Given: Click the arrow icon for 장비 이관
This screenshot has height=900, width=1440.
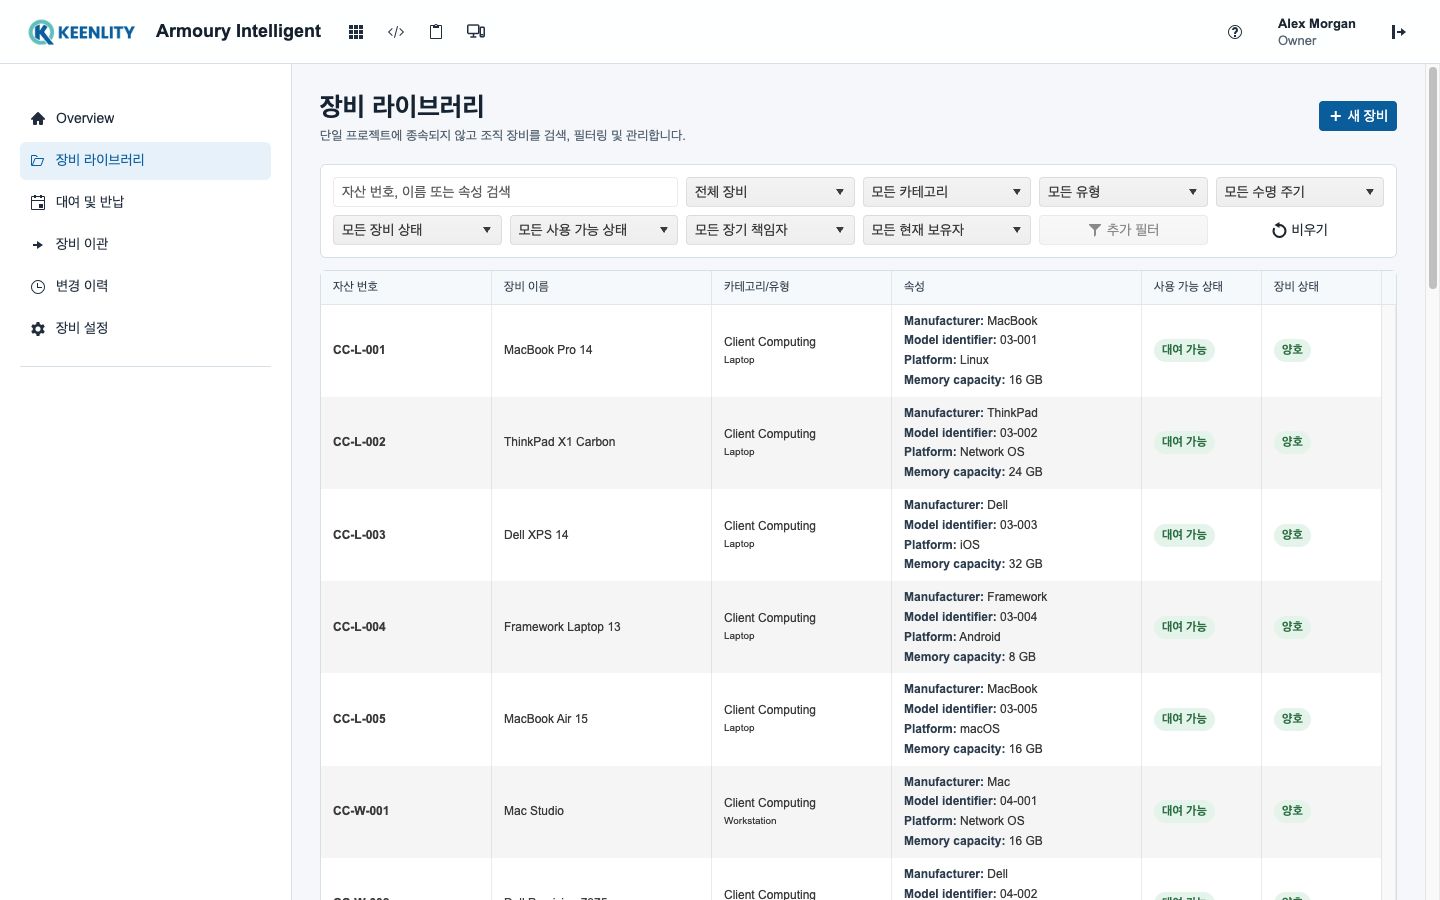Looking at the screenshot, I should coord(38,244).
